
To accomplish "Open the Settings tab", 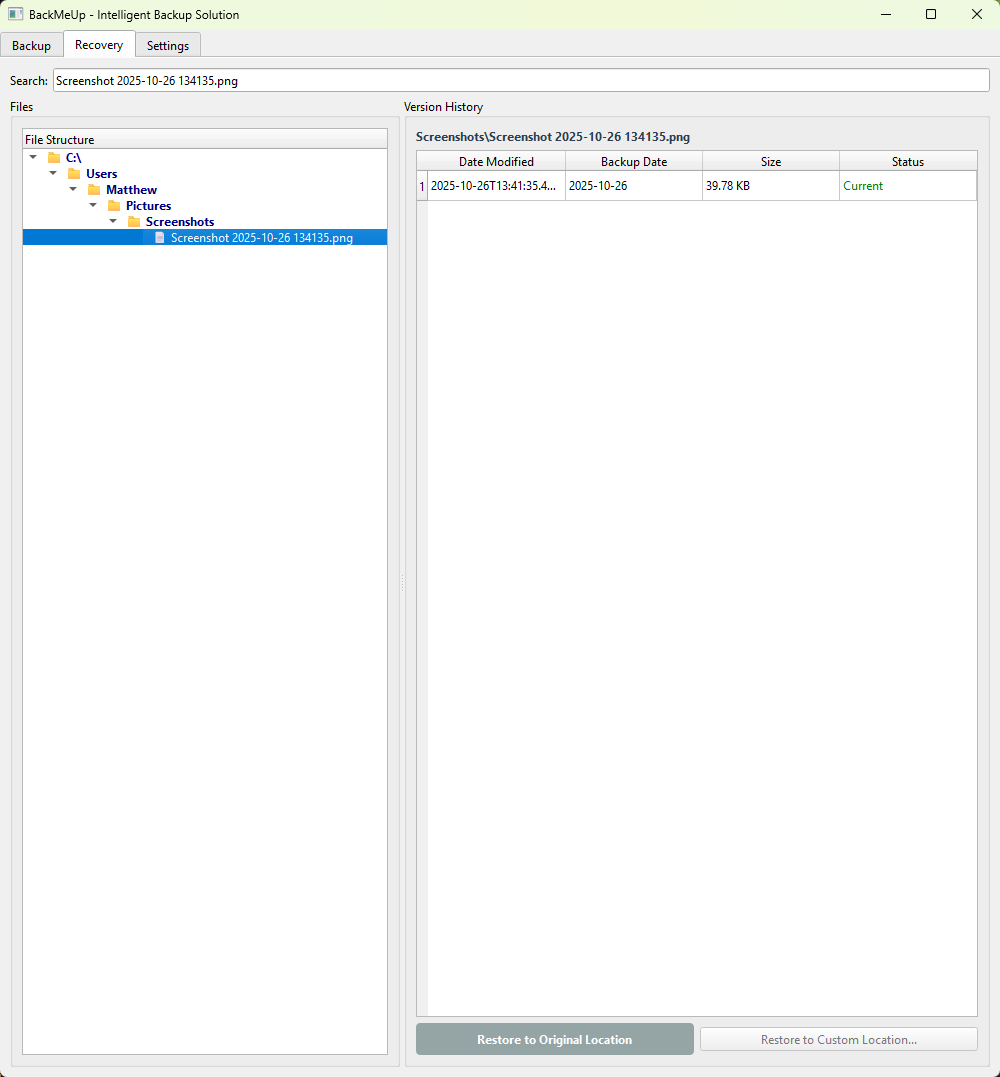I will click(x=167, y=45).
